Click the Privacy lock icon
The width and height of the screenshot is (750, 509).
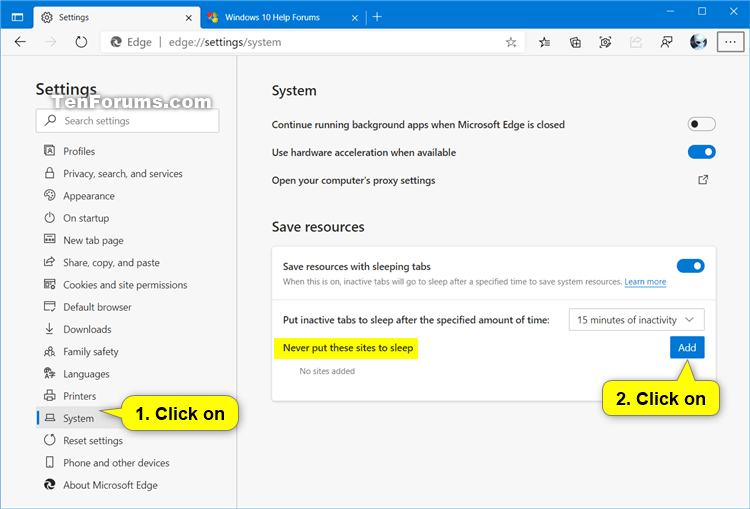pyautogui.click(x=49, y=173)
